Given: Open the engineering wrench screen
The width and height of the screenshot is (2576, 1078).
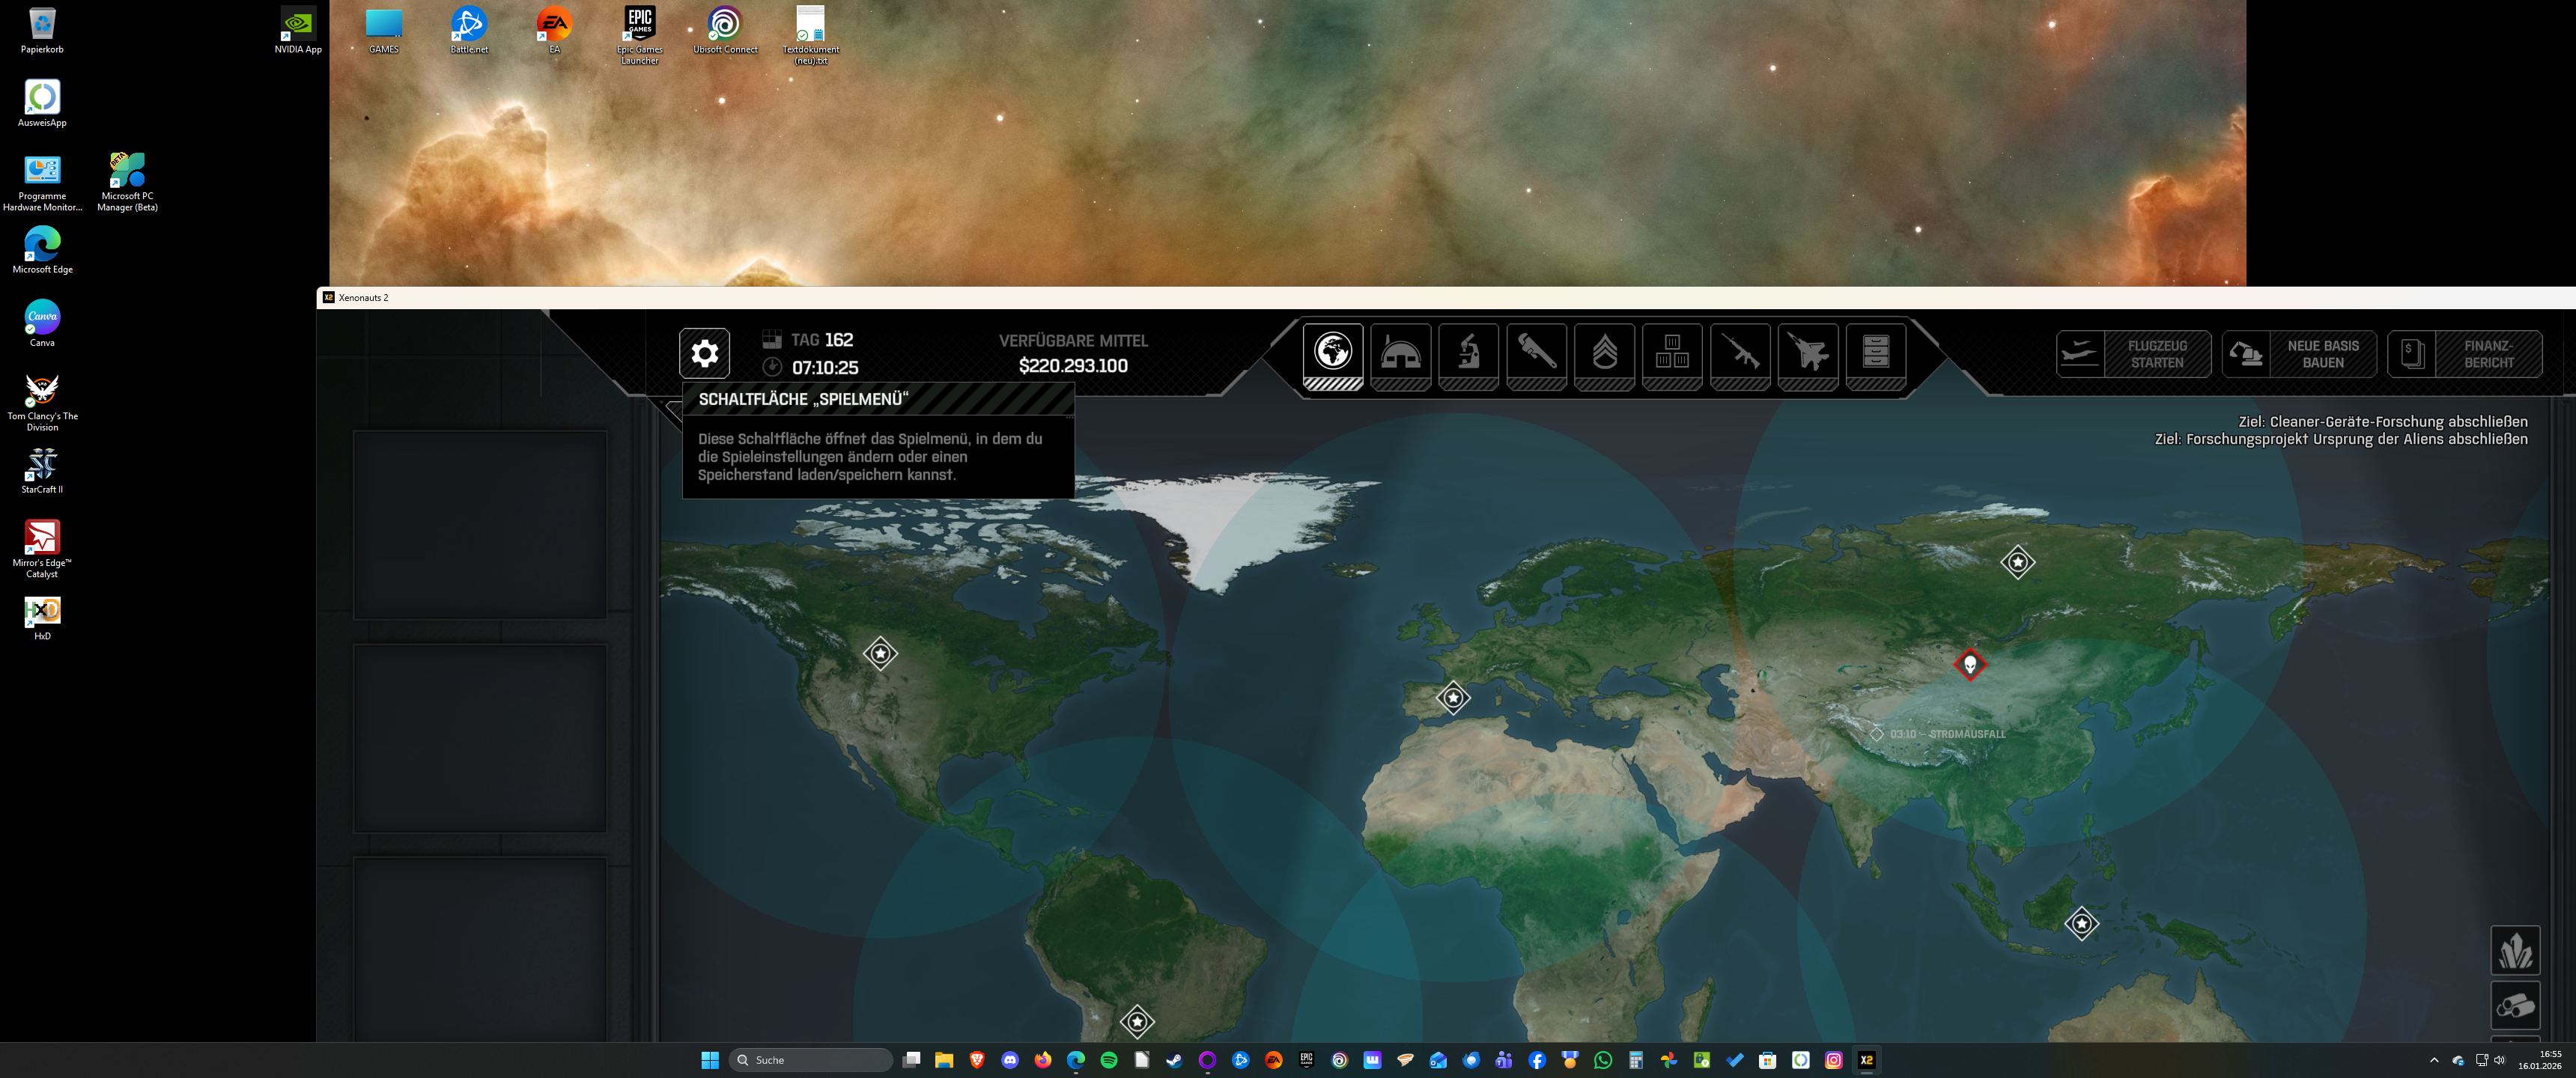Looking at the screenshot, I should pyautogui.click(x=1536, y=353).
